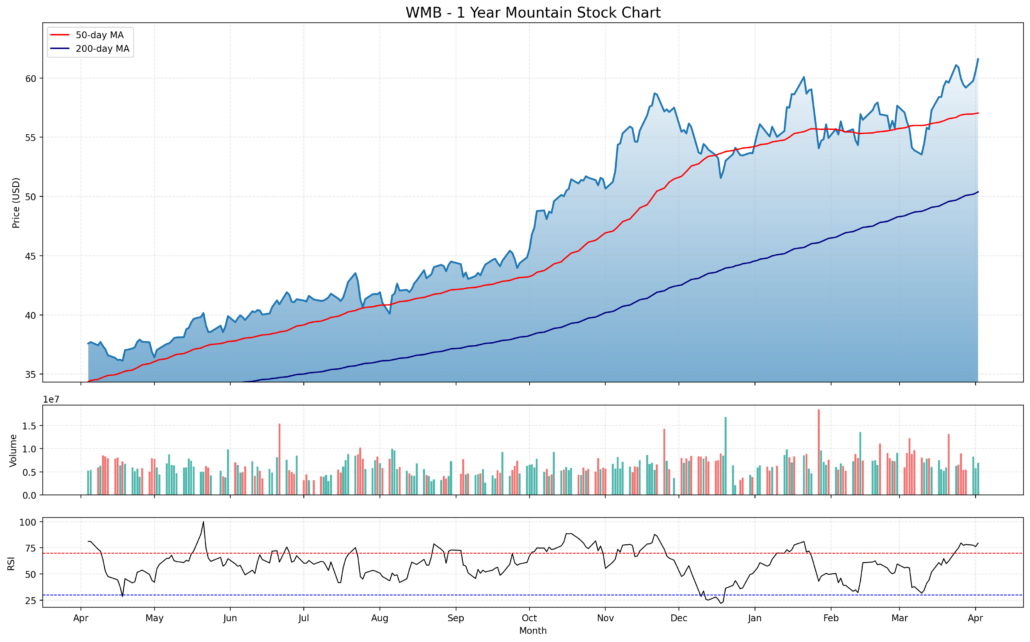Click the "Month" x-axis title
1030x642 pixels.
coord(533,631)
